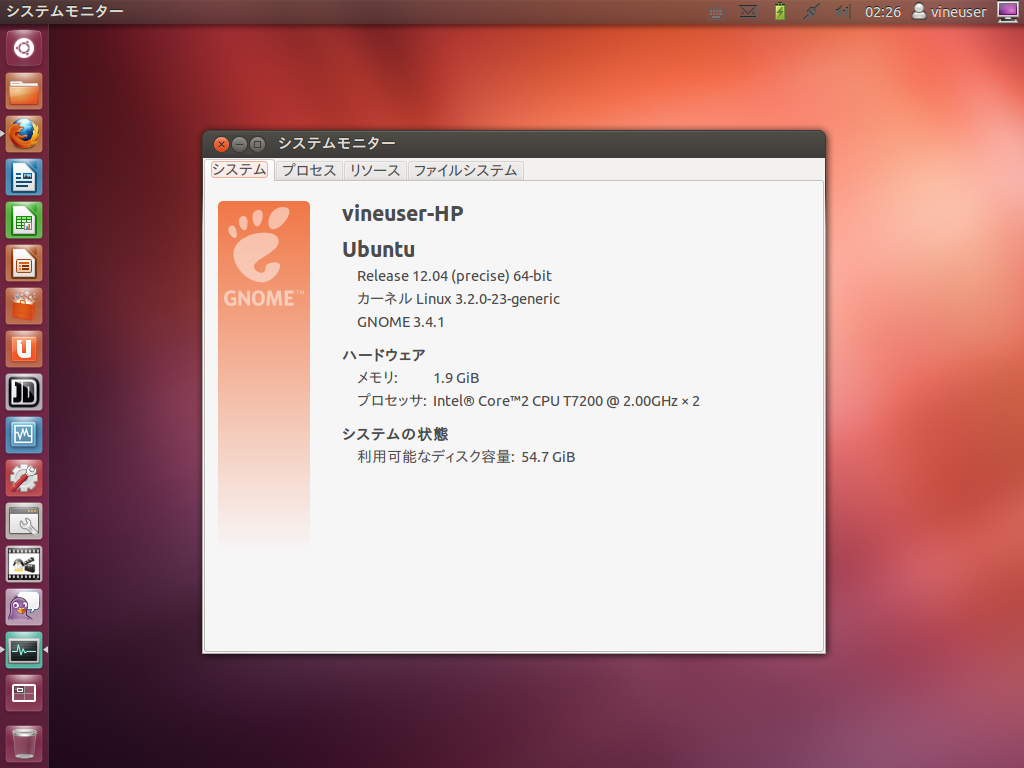Image resolution: width=1024 pixels, height=768 pixels.
Task: Open the blue waveform monitor launcher icon
Action: [24, 435]
